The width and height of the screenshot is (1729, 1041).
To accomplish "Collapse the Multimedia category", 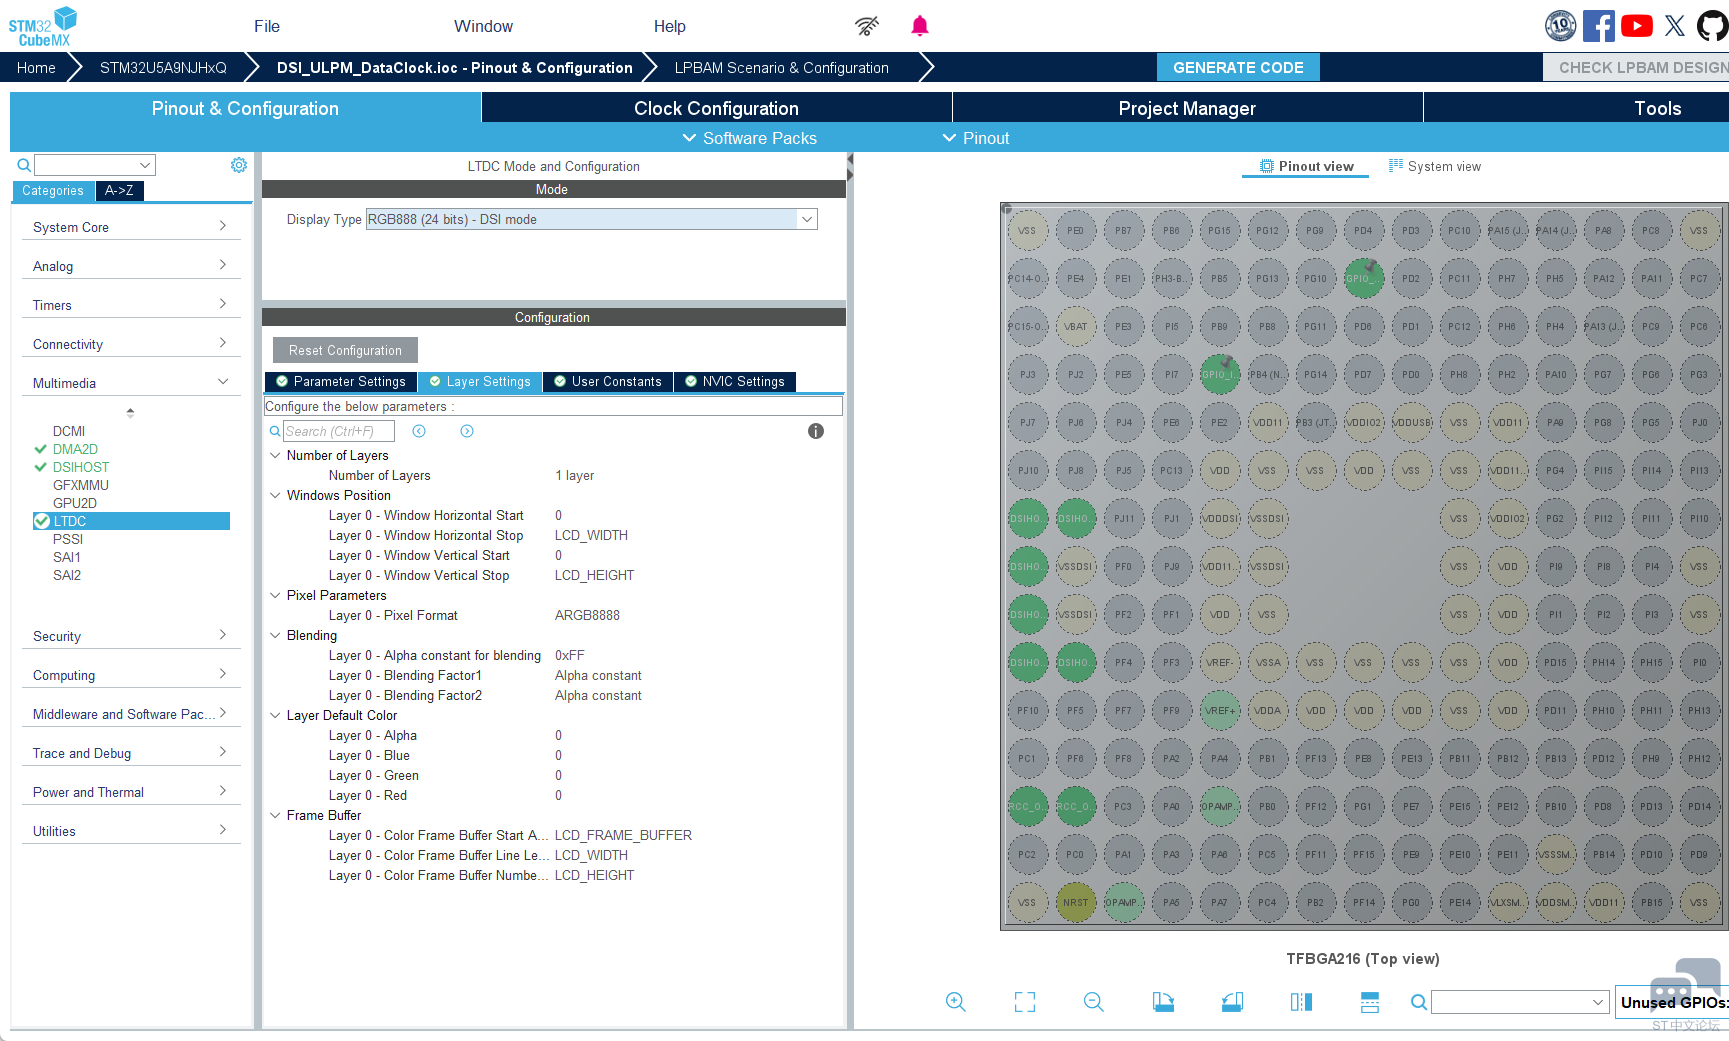I will click(131, 383).
